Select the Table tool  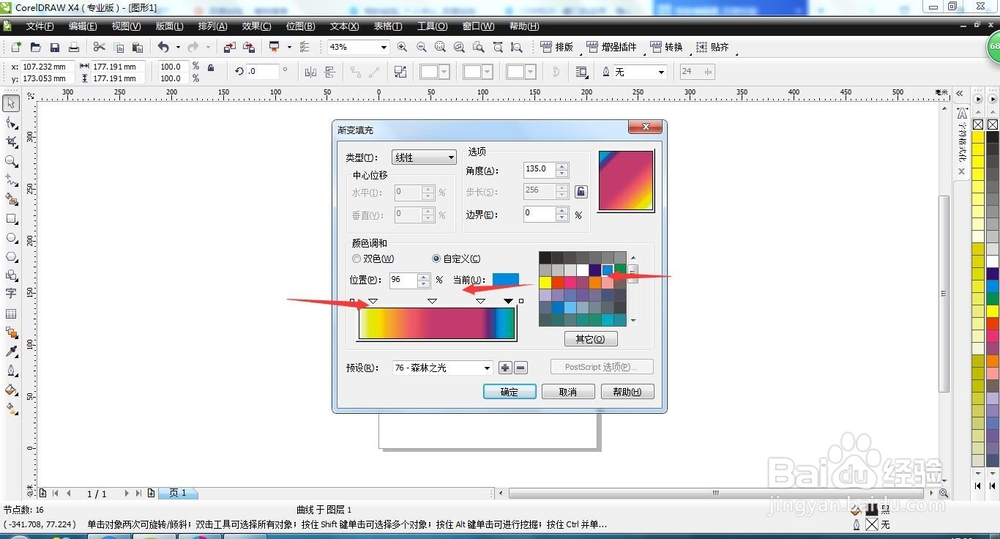(11, 314)
